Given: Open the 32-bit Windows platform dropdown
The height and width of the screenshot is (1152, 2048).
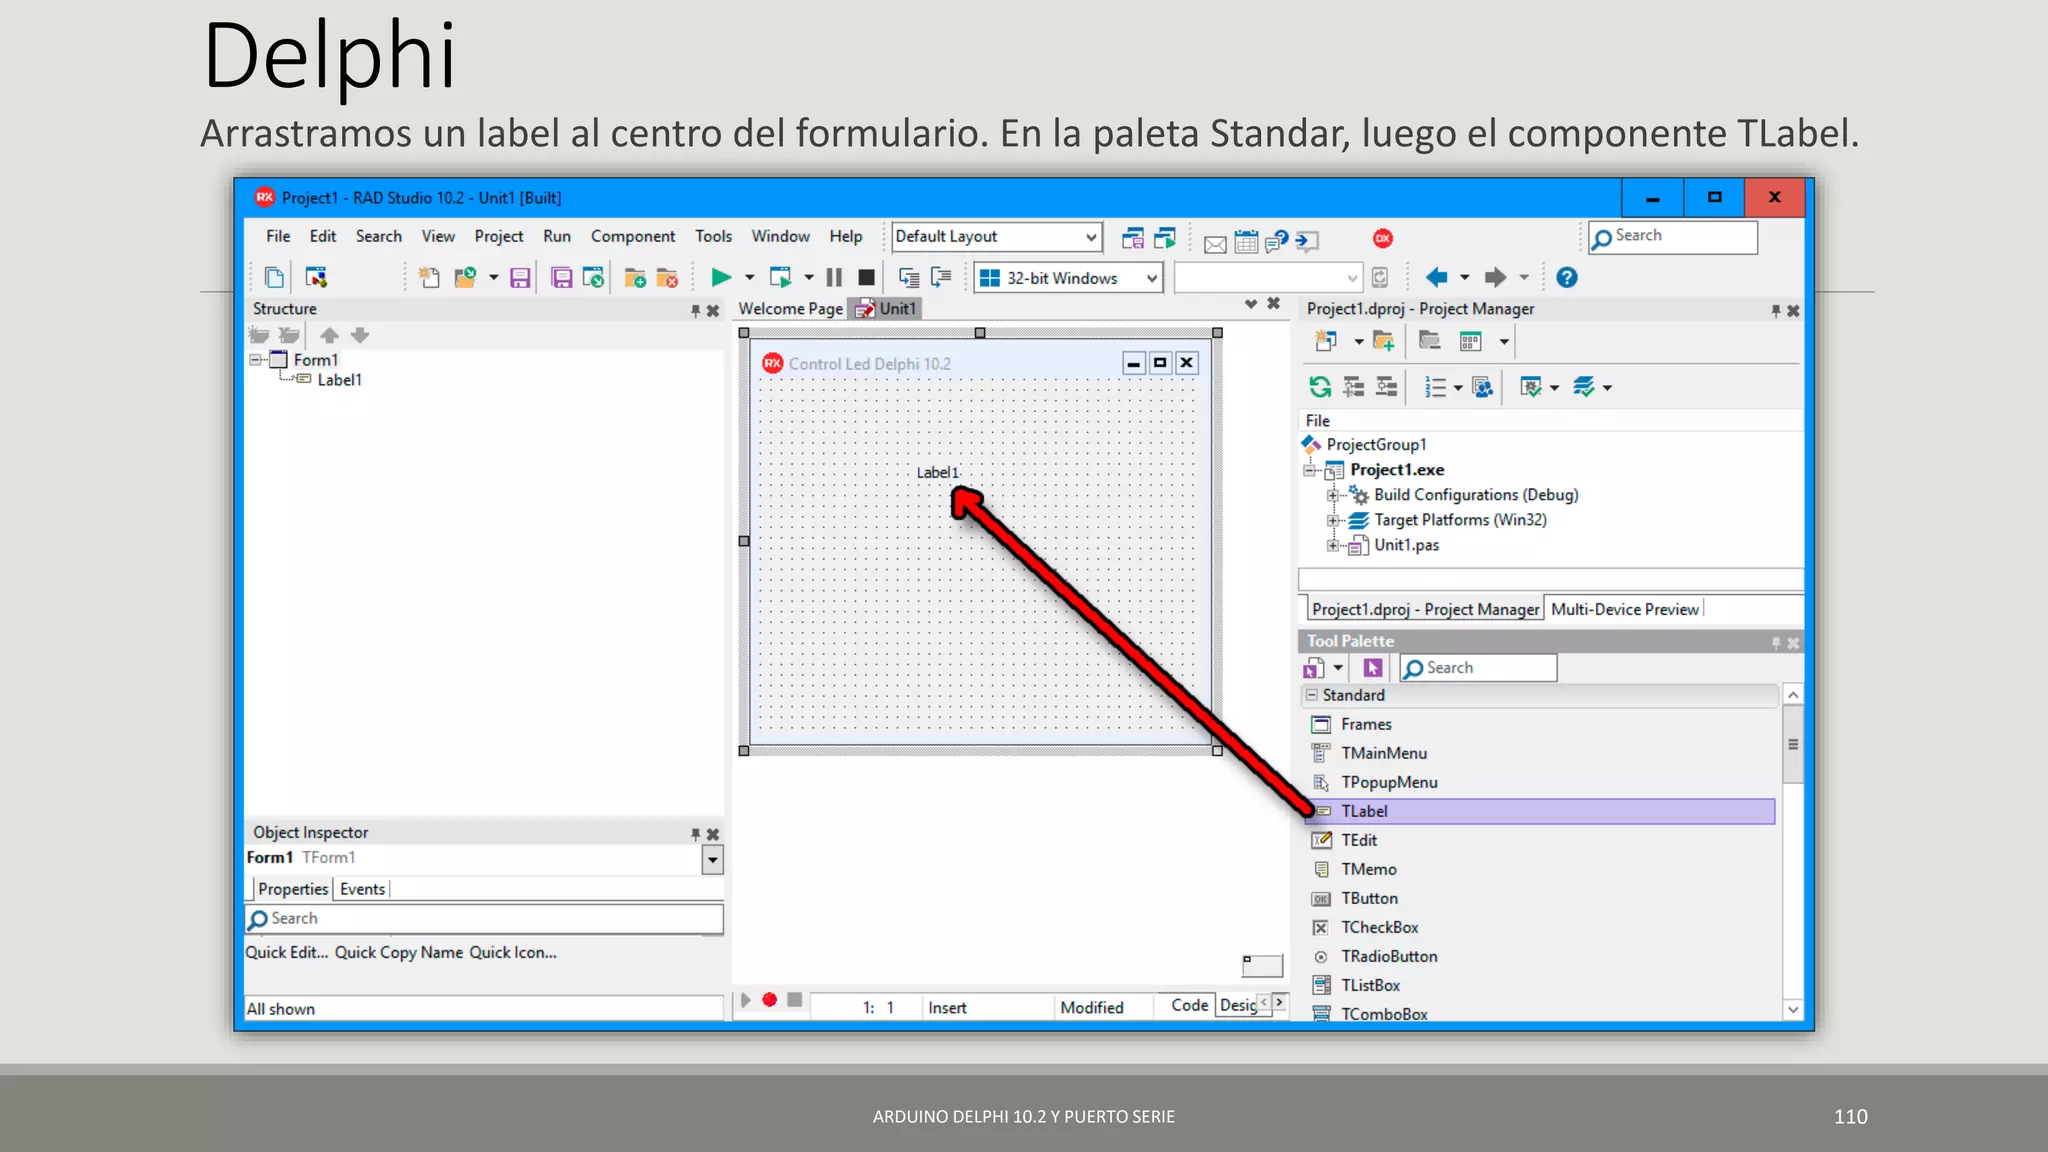Looking at the screenshot, I should pos(1152,278).
